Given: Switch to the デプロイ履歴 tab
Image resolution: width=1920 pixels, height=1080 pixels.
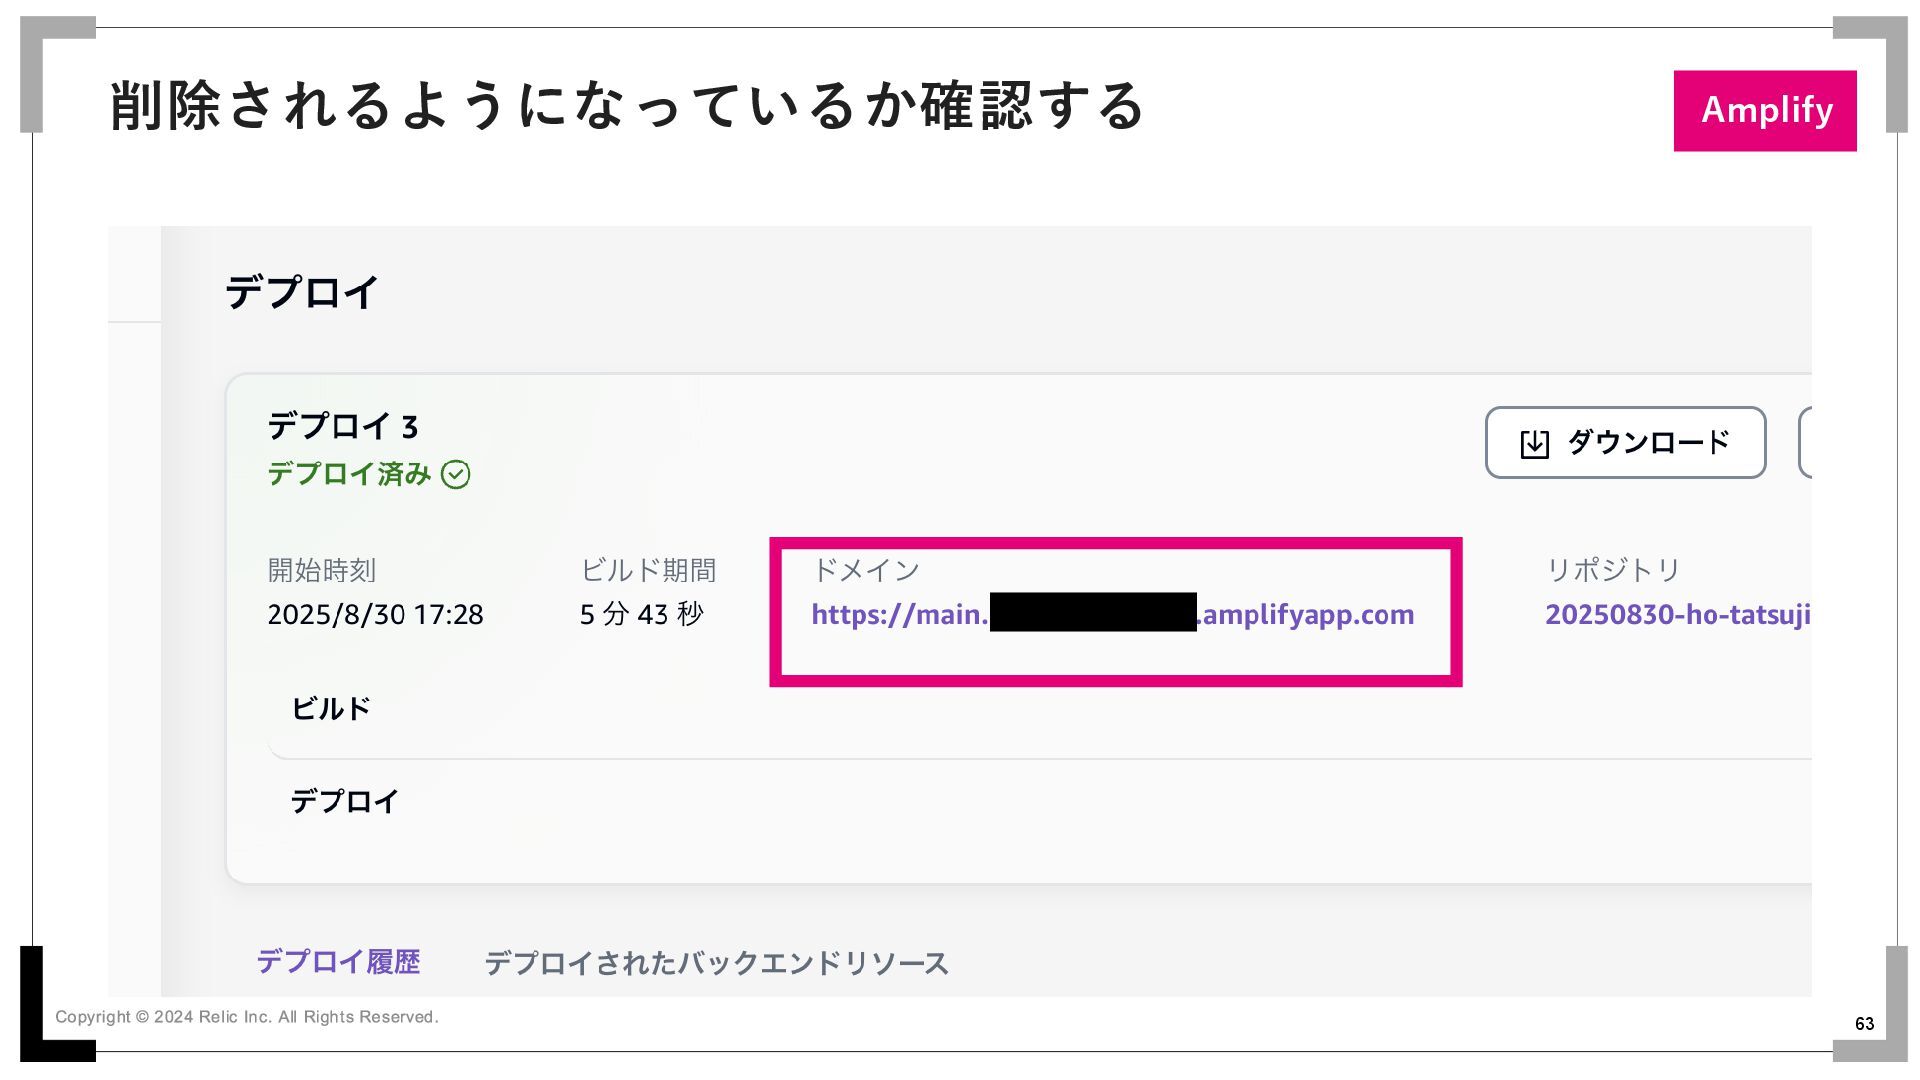Looking at the screenshot, I should 338,962.
